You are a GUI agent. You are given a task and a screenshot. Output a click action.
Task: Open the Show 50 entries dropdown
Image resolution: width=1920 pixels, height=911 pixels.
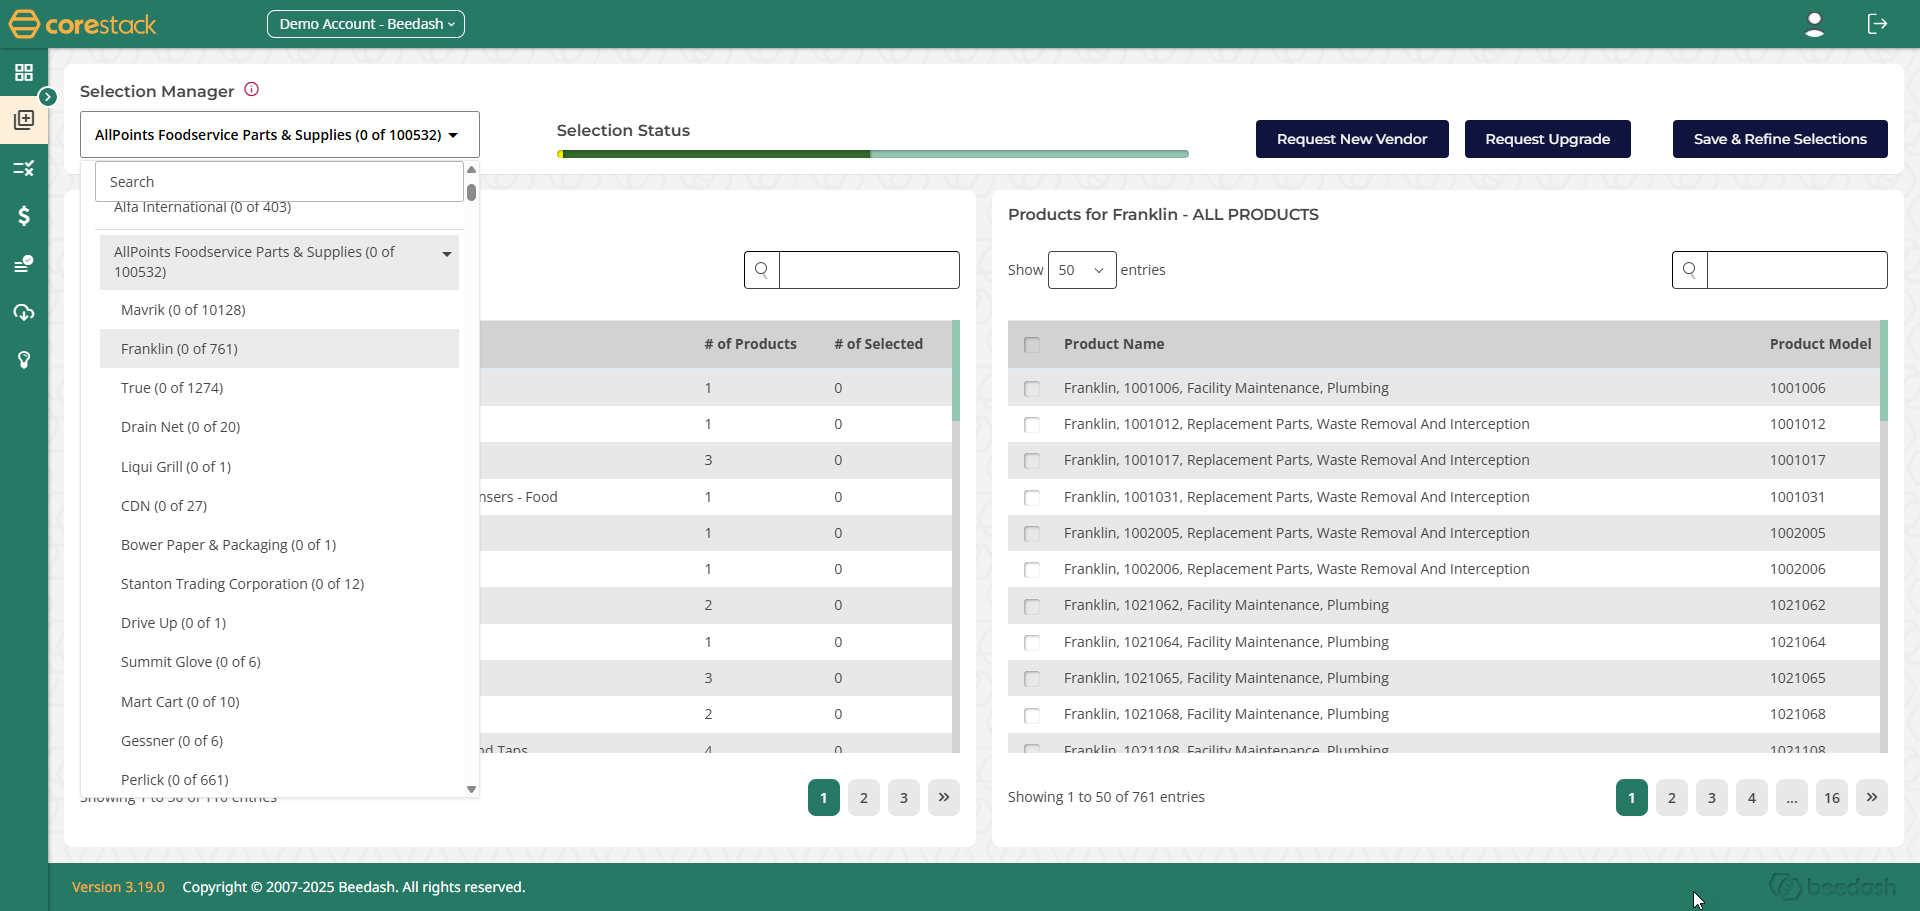point(1082,270)
